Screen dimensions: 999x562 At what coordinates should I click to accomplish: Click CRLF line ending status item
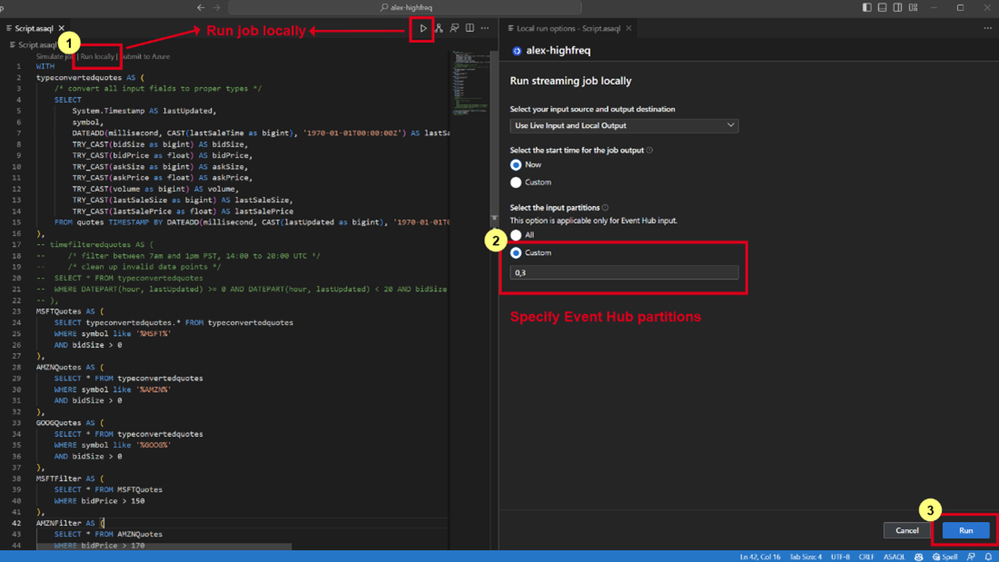click(866, 557)
